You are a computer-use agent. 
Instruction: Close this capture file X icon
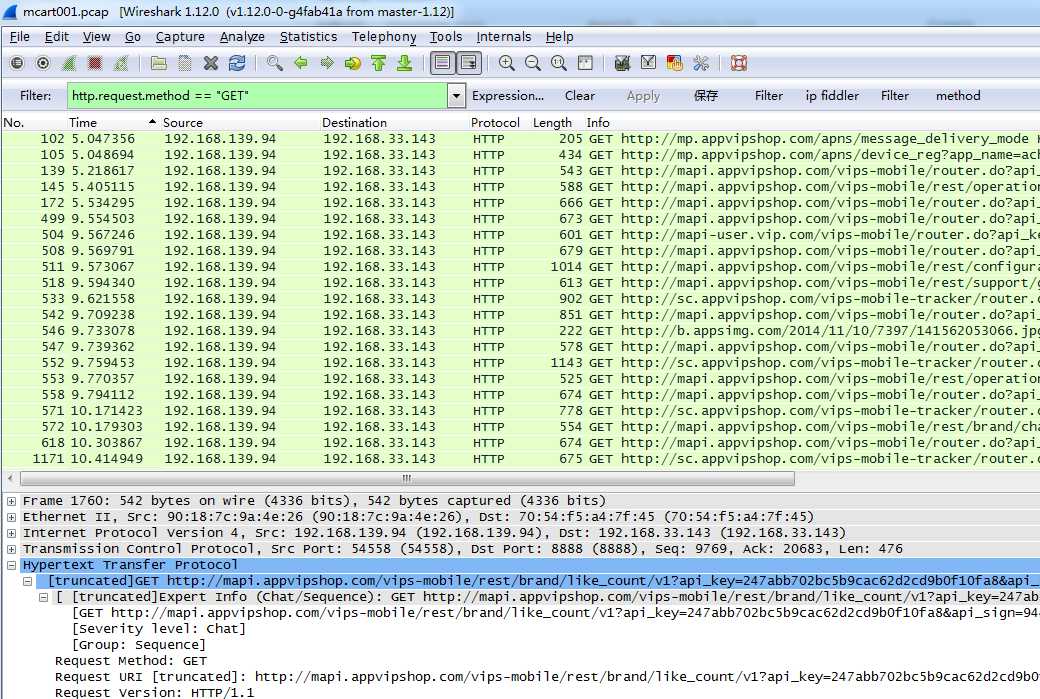(210, 63)
